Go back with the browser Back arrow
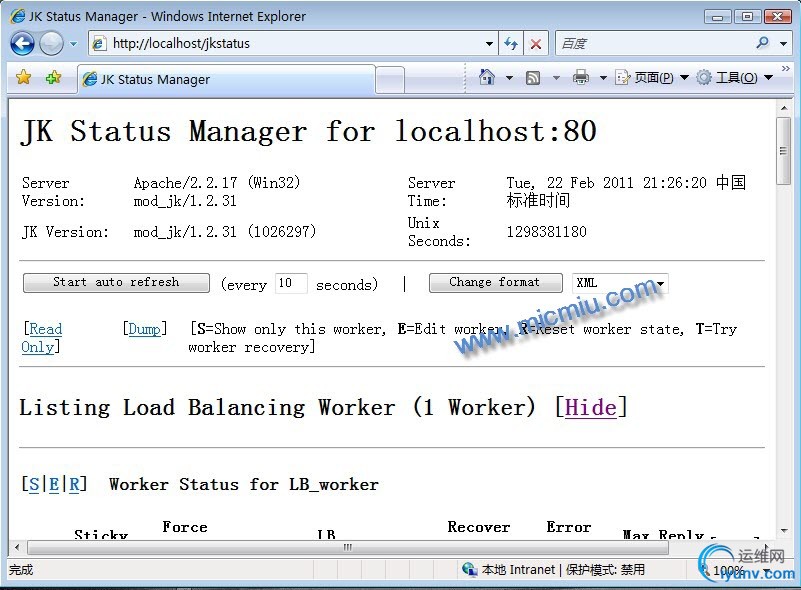The width and height of the screenshot is (801, 590). tap(22, 43)
